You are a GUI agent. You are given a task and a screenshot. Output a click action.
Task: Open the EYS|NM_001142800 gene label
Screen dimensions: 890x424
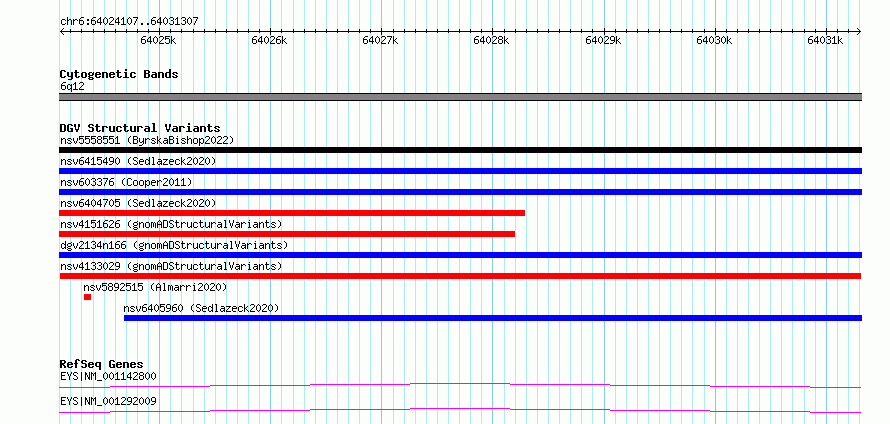click(x=108, y=376)
